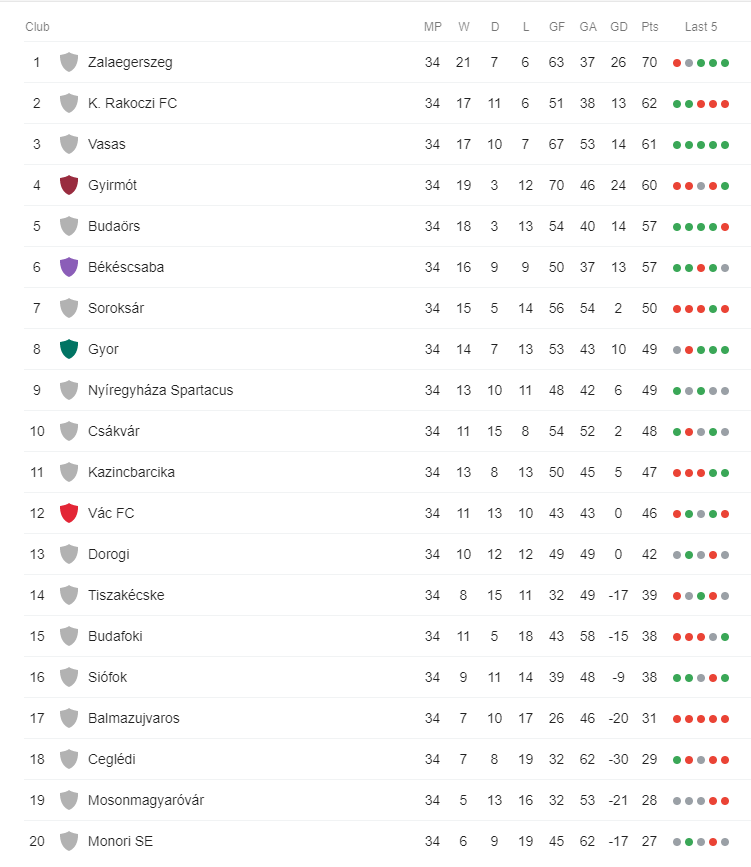Open the Nyíregyháza Spartacus team link
The height and width of the screenshot is (867, 751).
click(160, 390)
